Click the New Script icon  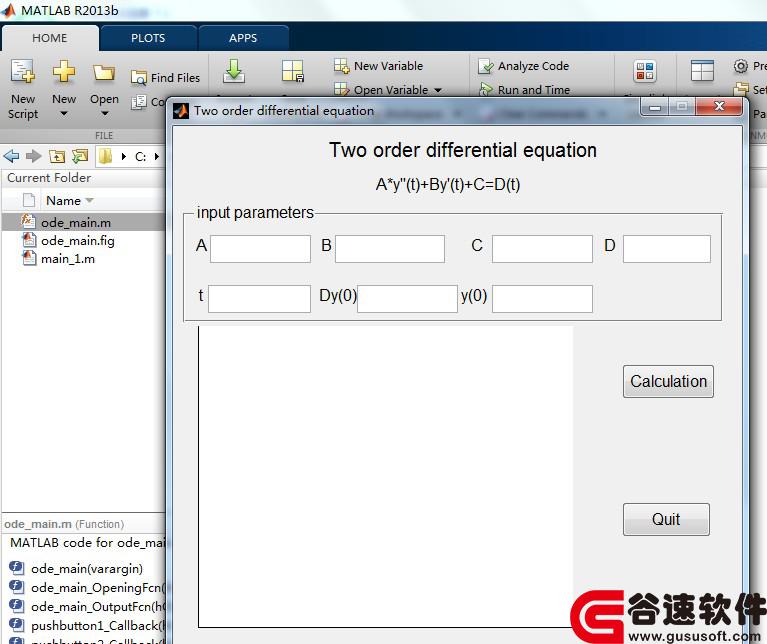[23, 71]
